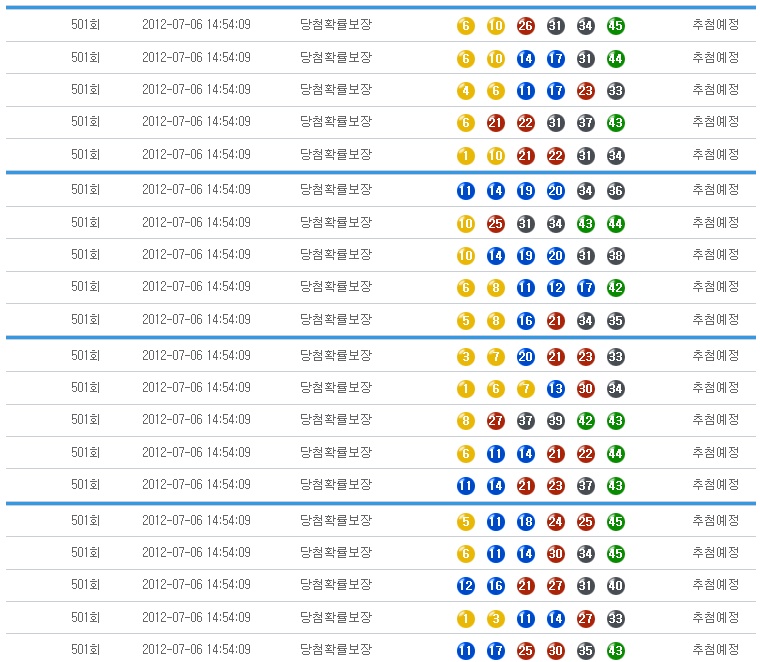This screenshot has height=662, width=760.
Task: Click 추첨예정 in the row with ball 36
Action: coord(715,189)
